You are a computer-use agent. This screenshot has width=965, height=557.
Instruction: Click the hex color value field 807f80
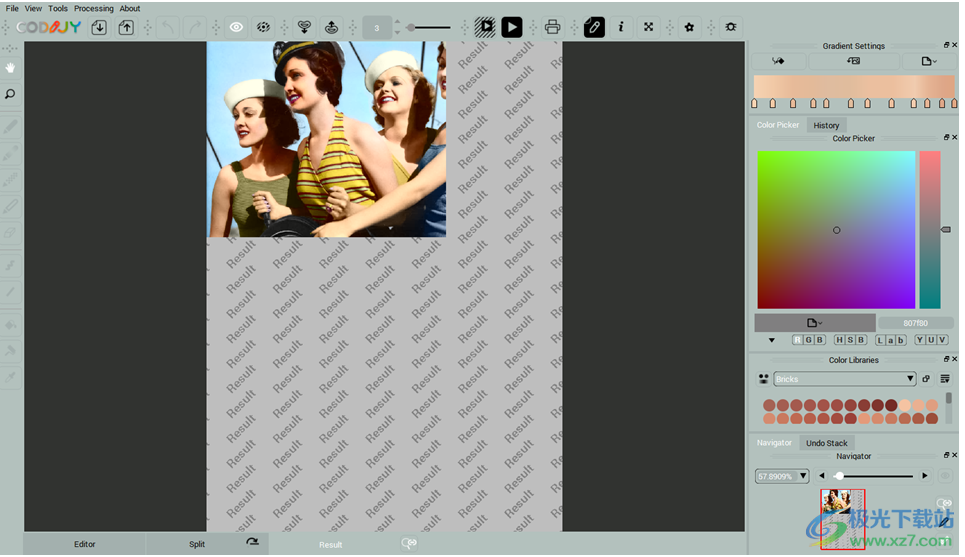(x=915, y=323)
